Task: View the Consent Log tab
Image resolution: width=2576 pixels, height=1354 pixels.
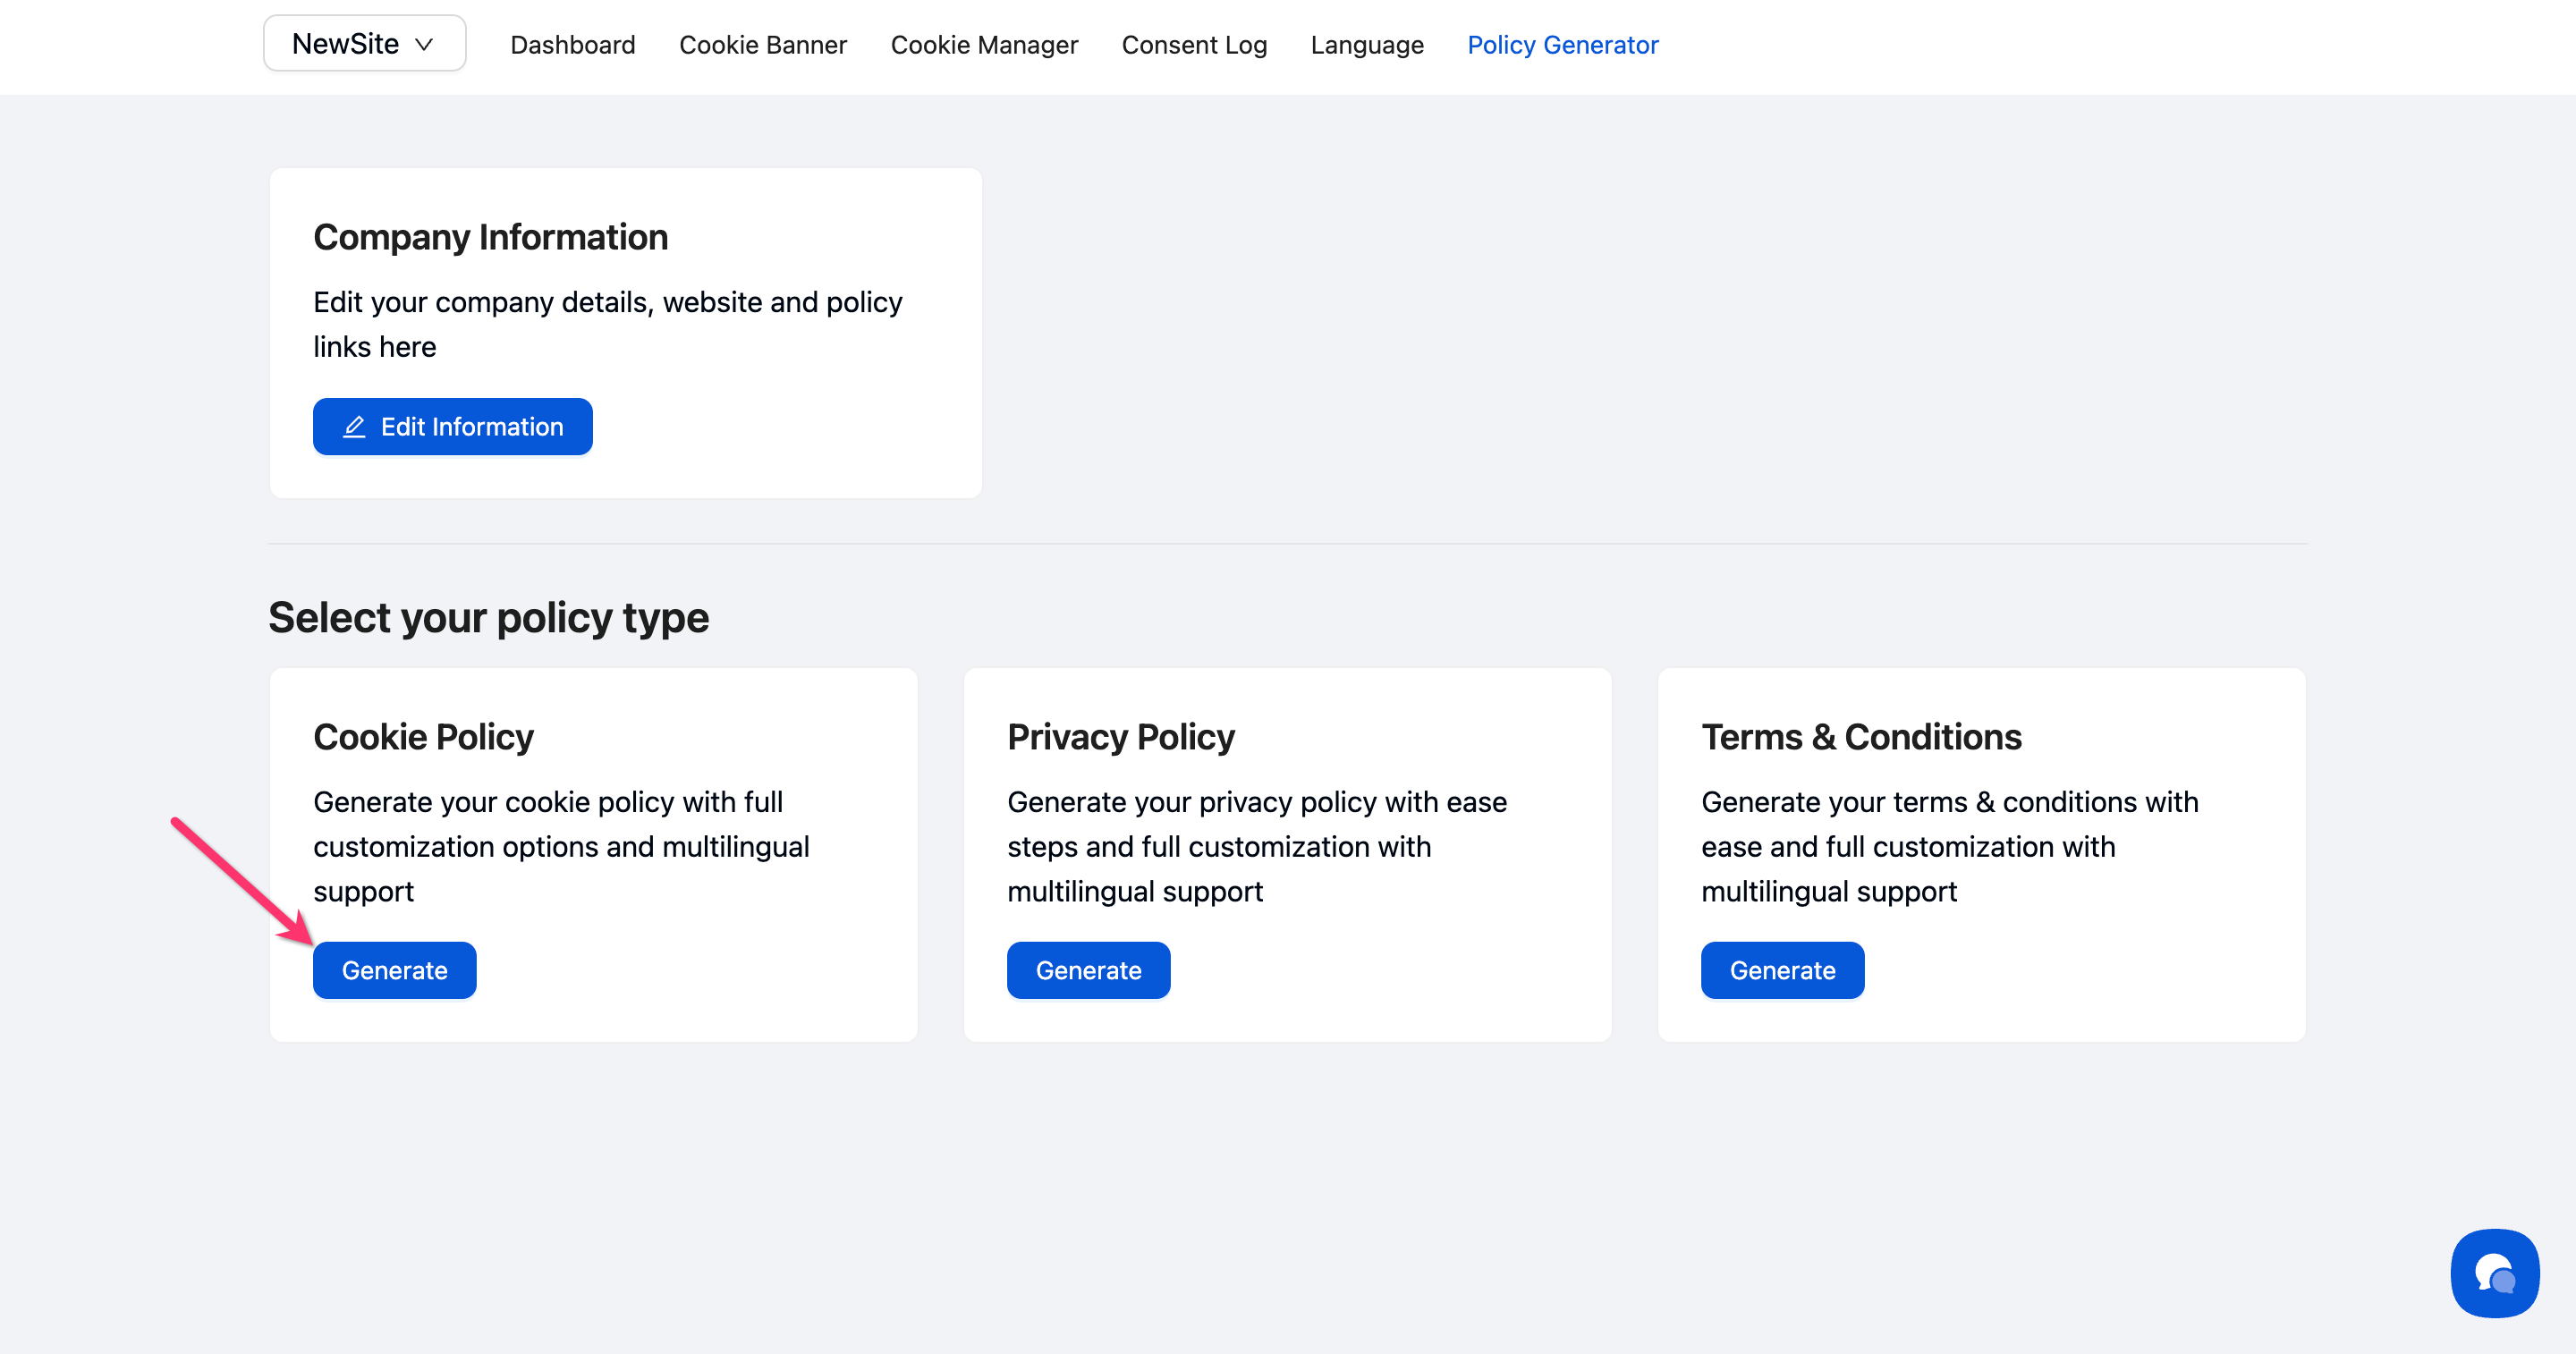Action: (x=1193, y=45)
